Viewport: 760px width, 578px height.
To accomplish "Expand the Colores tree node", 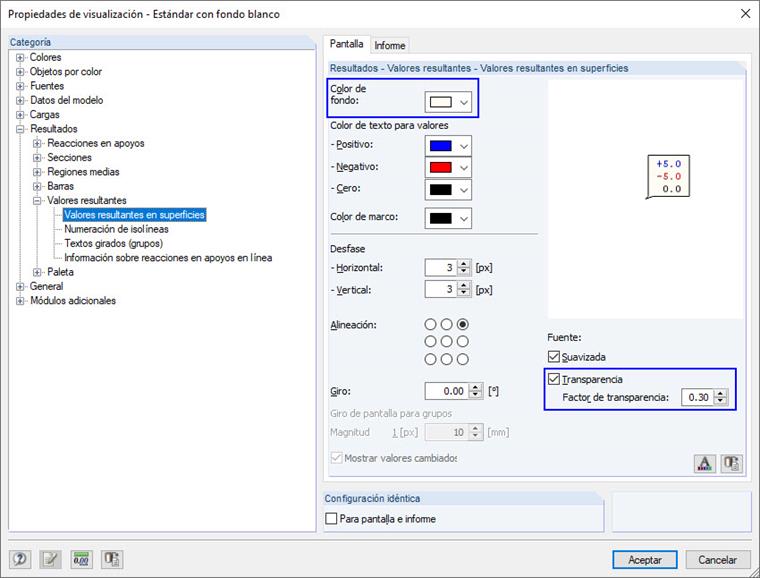I will coord(20,58).
